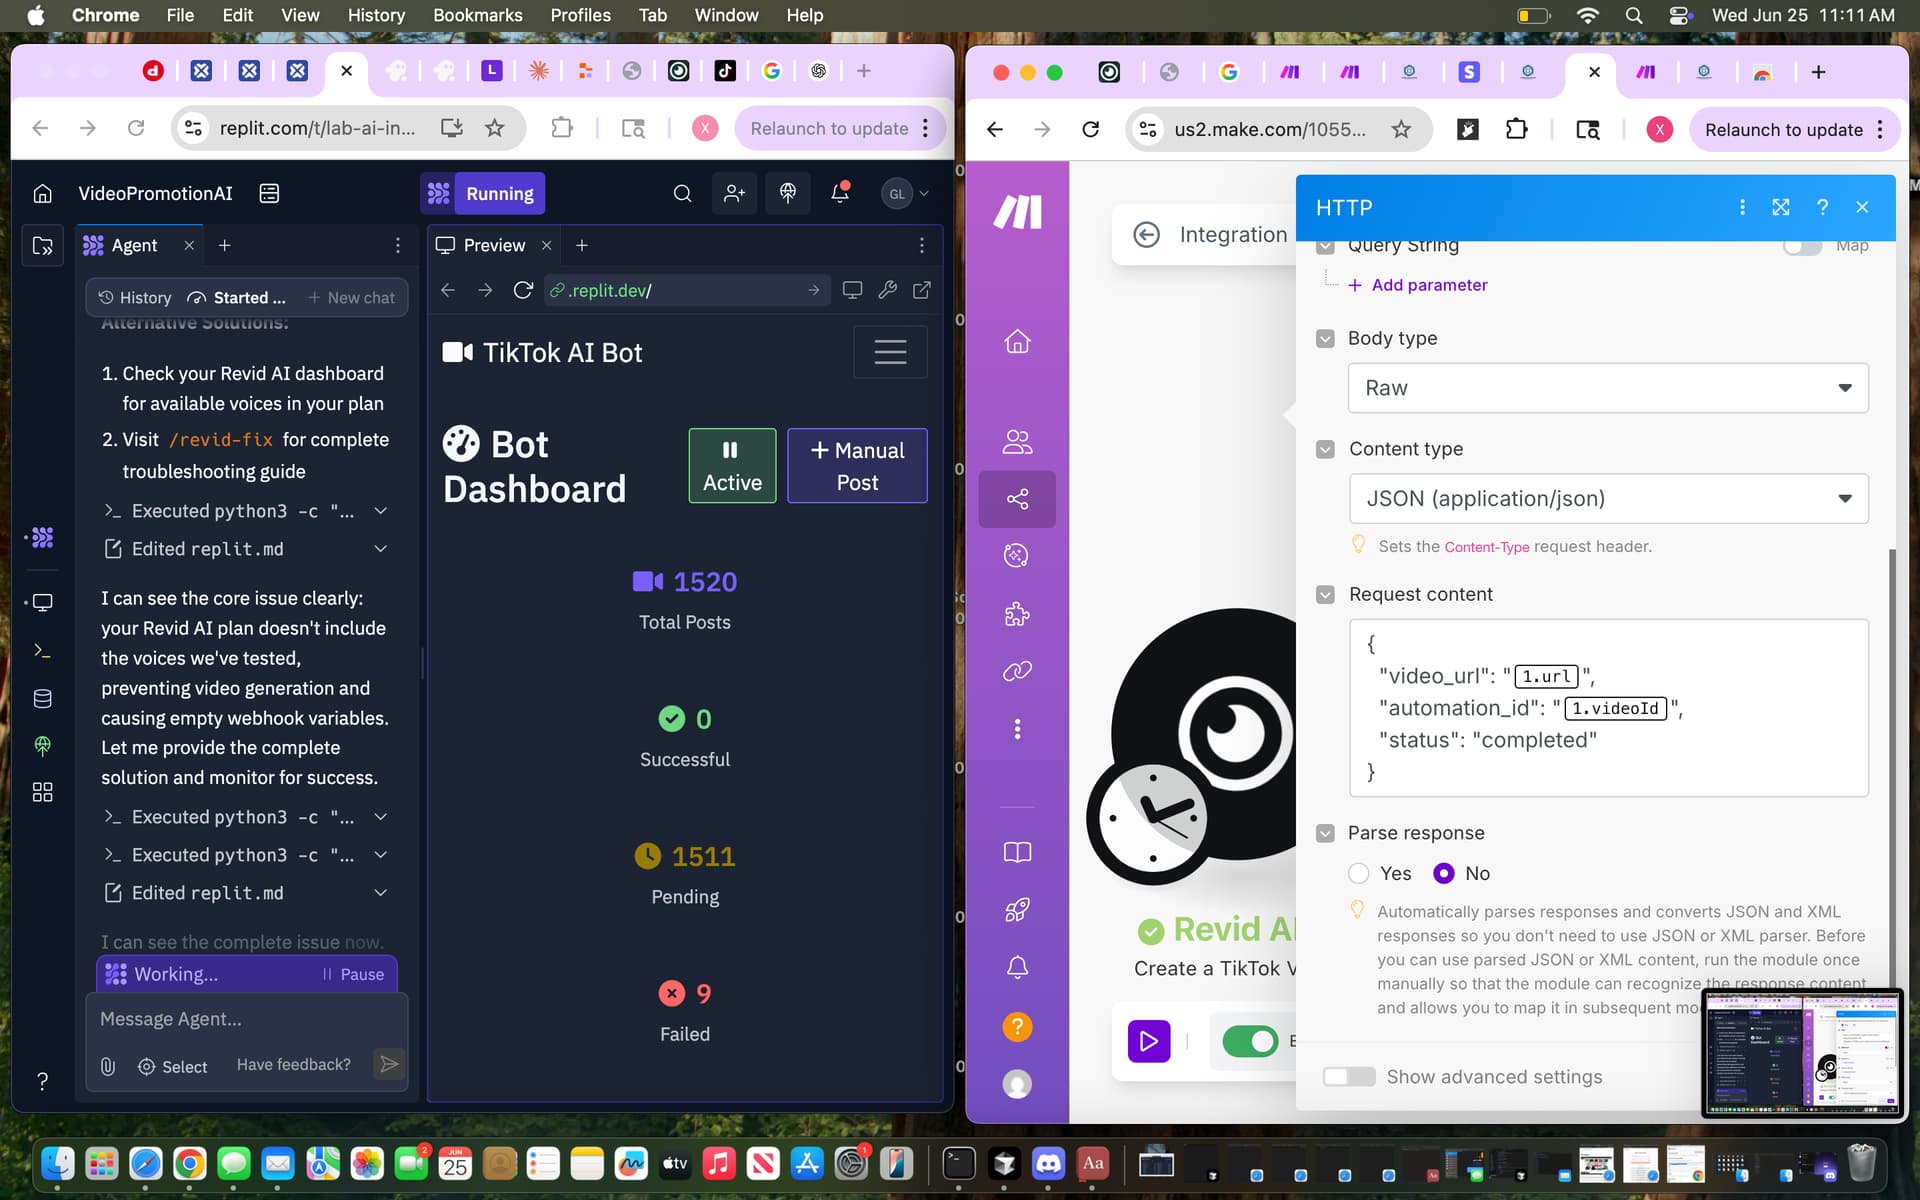This screenshot has width=1920, height=1200.
Task: Open preview dev tools wrench icon
Action: [887, 290]
